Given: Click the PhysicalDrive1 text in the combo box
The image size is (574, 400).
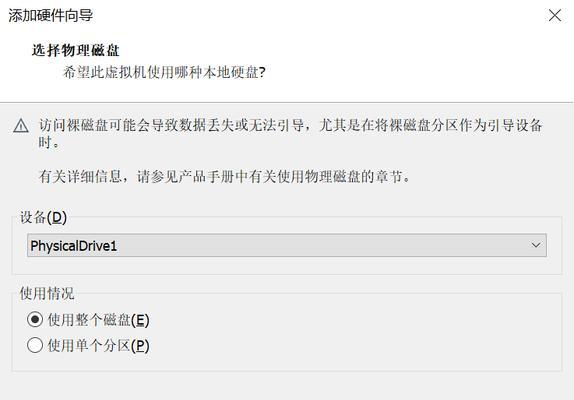Looking at the screenshot, I should (x=74, y=246).
